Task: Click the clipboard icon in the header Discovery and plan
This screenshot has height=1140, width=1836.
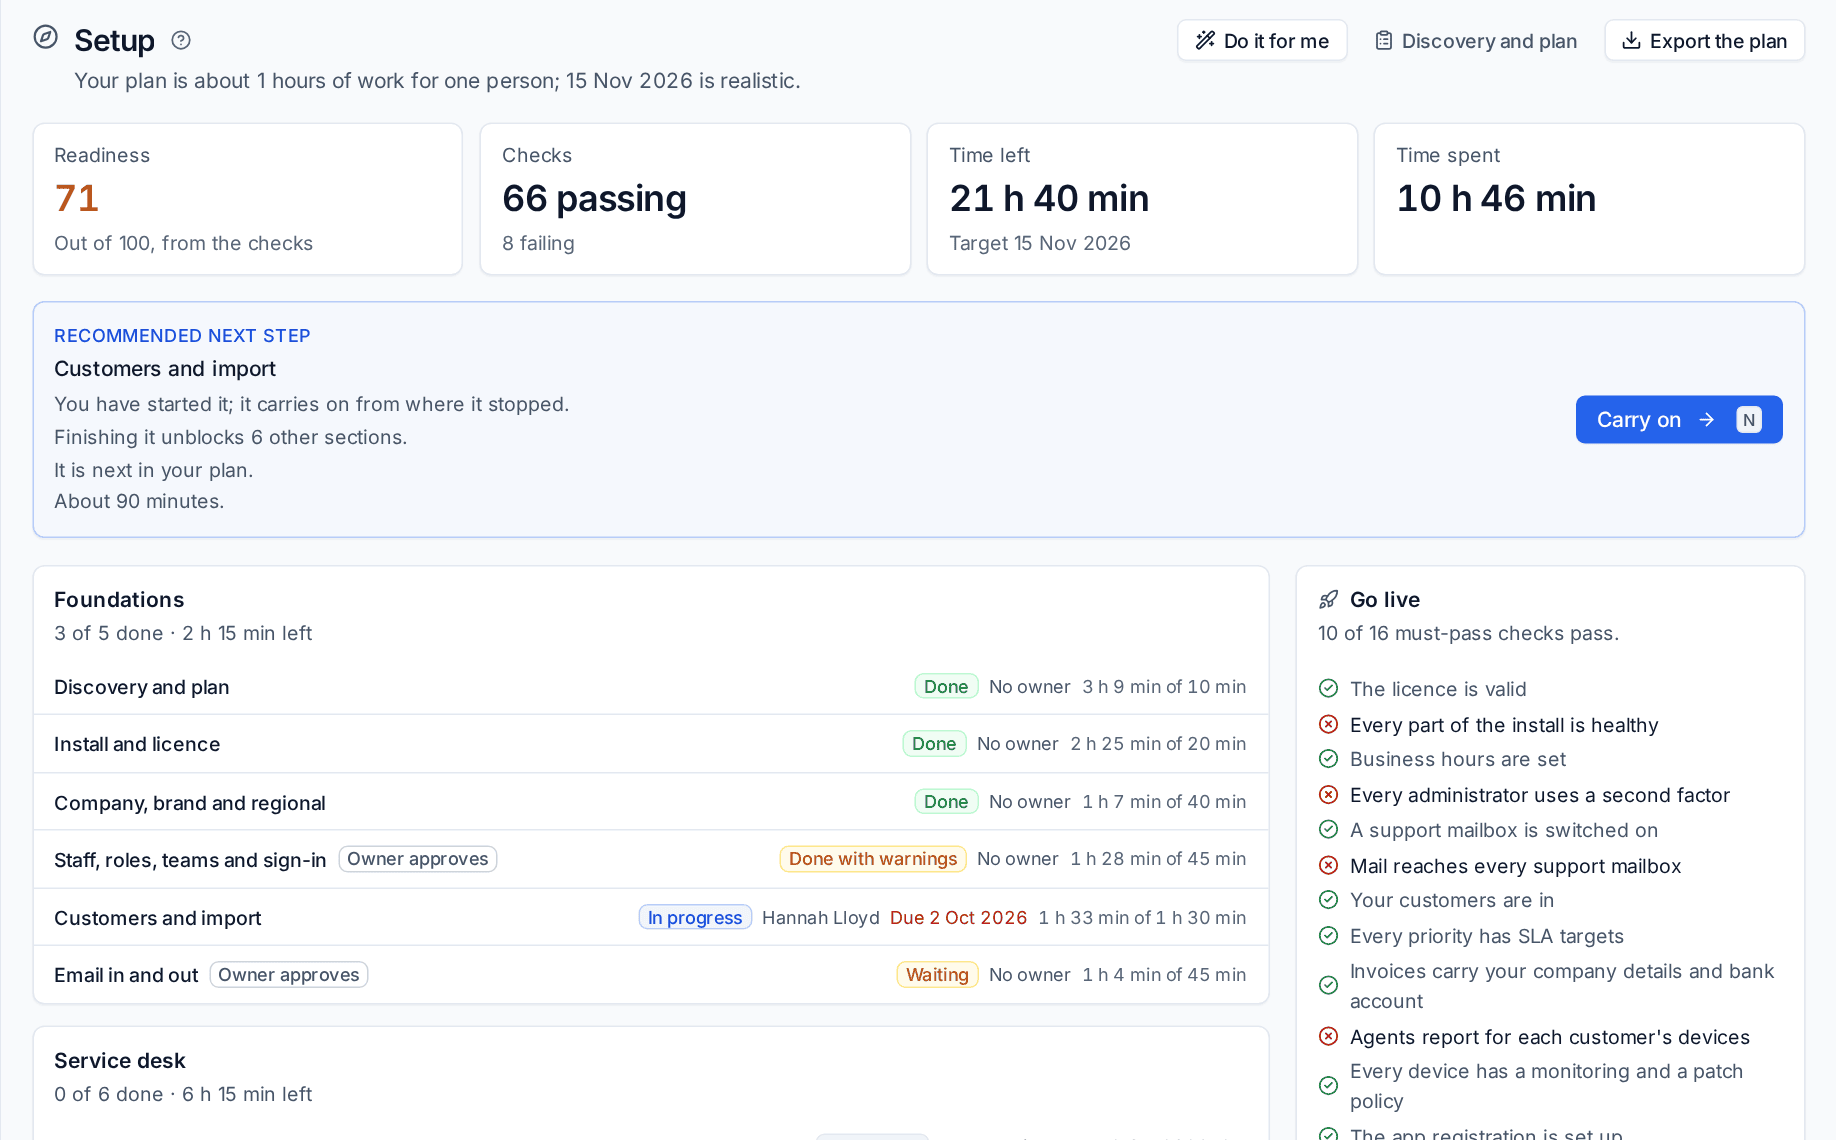Action: coord(1384,40)
